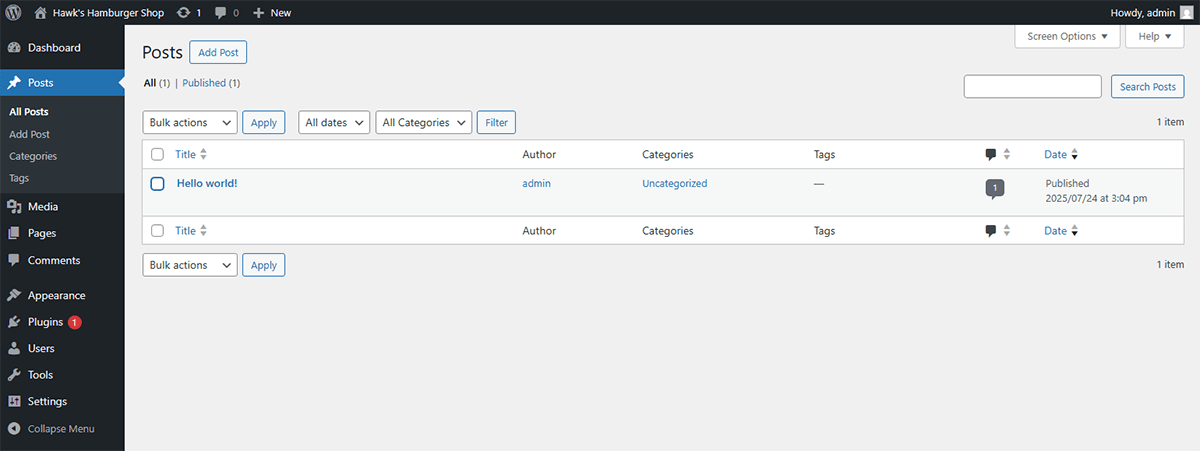Expand Screen Options panel

[x=1067, y=36]
